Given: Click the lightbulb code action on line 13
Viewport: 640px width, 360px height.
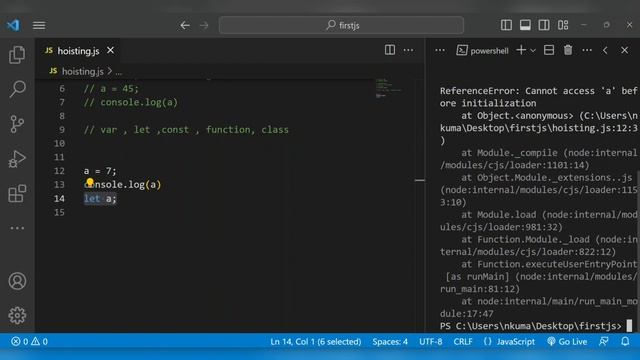Looking at the screenshot, I should [x=90, y=181].
